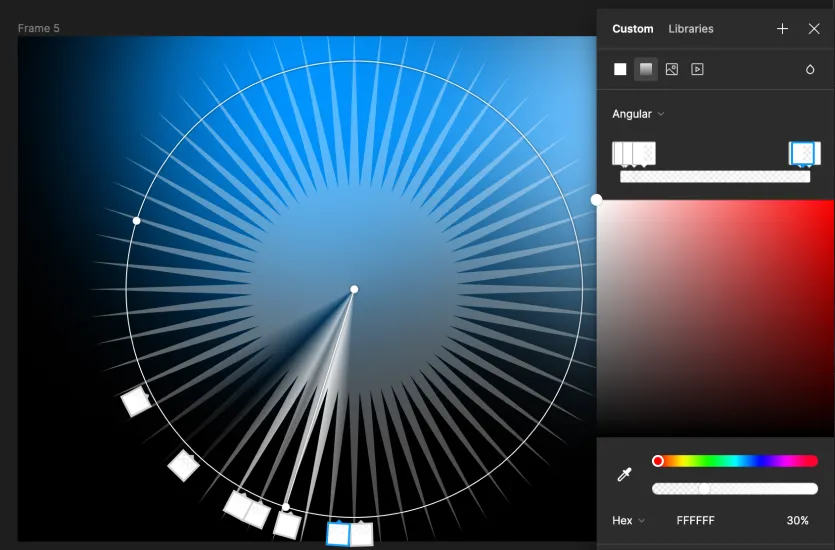Open the Angular gradient type dropdown
This screenshot has width=835, height=550.
(638, 114)
